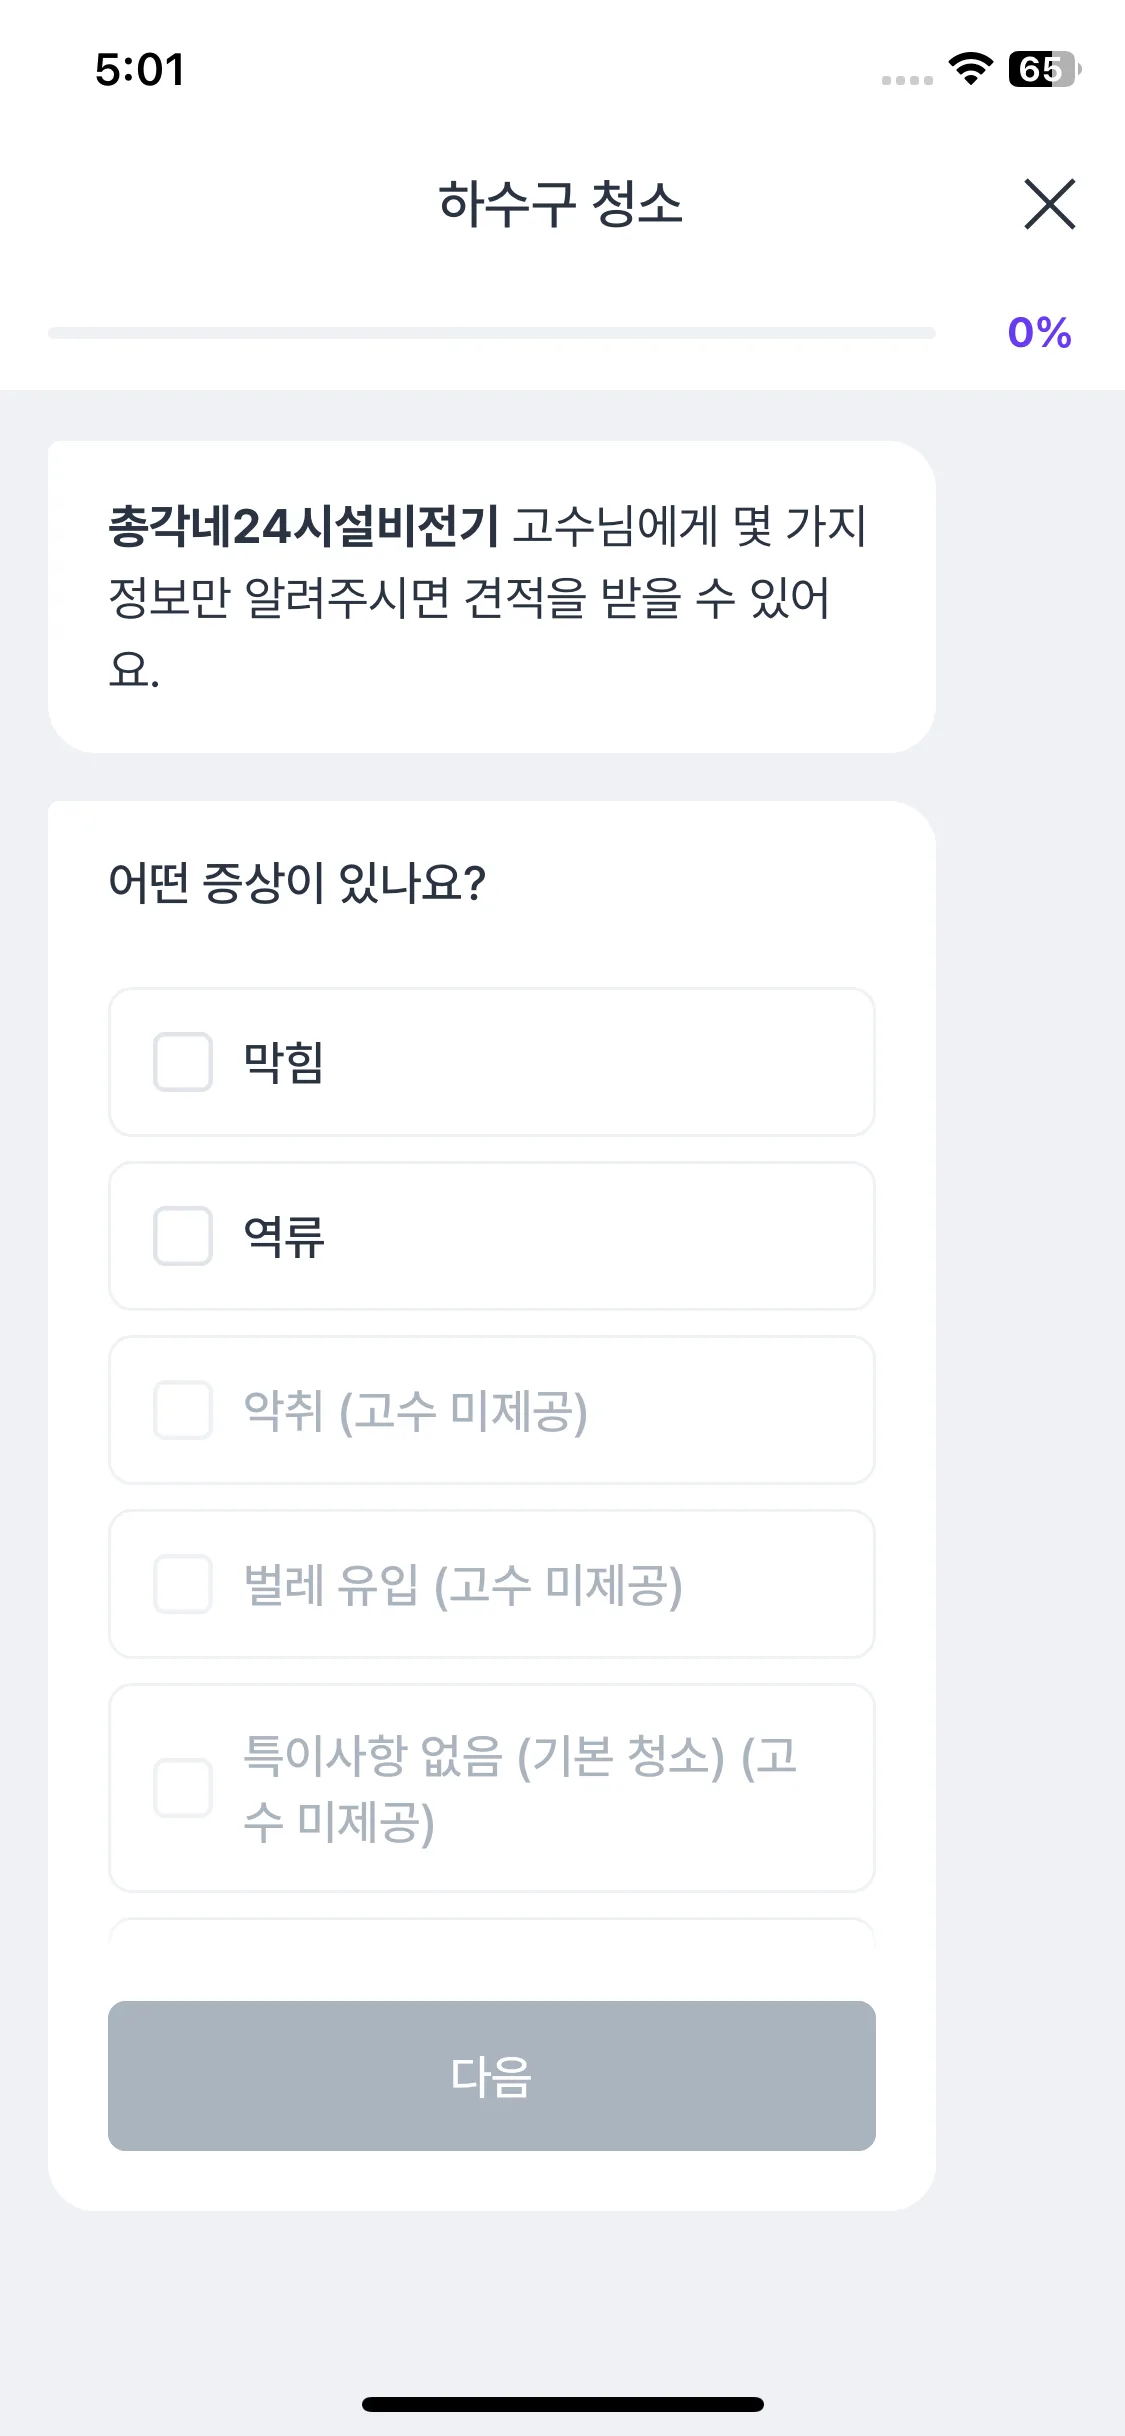Tap the 5:01 clock in status bar

[140, 70]
